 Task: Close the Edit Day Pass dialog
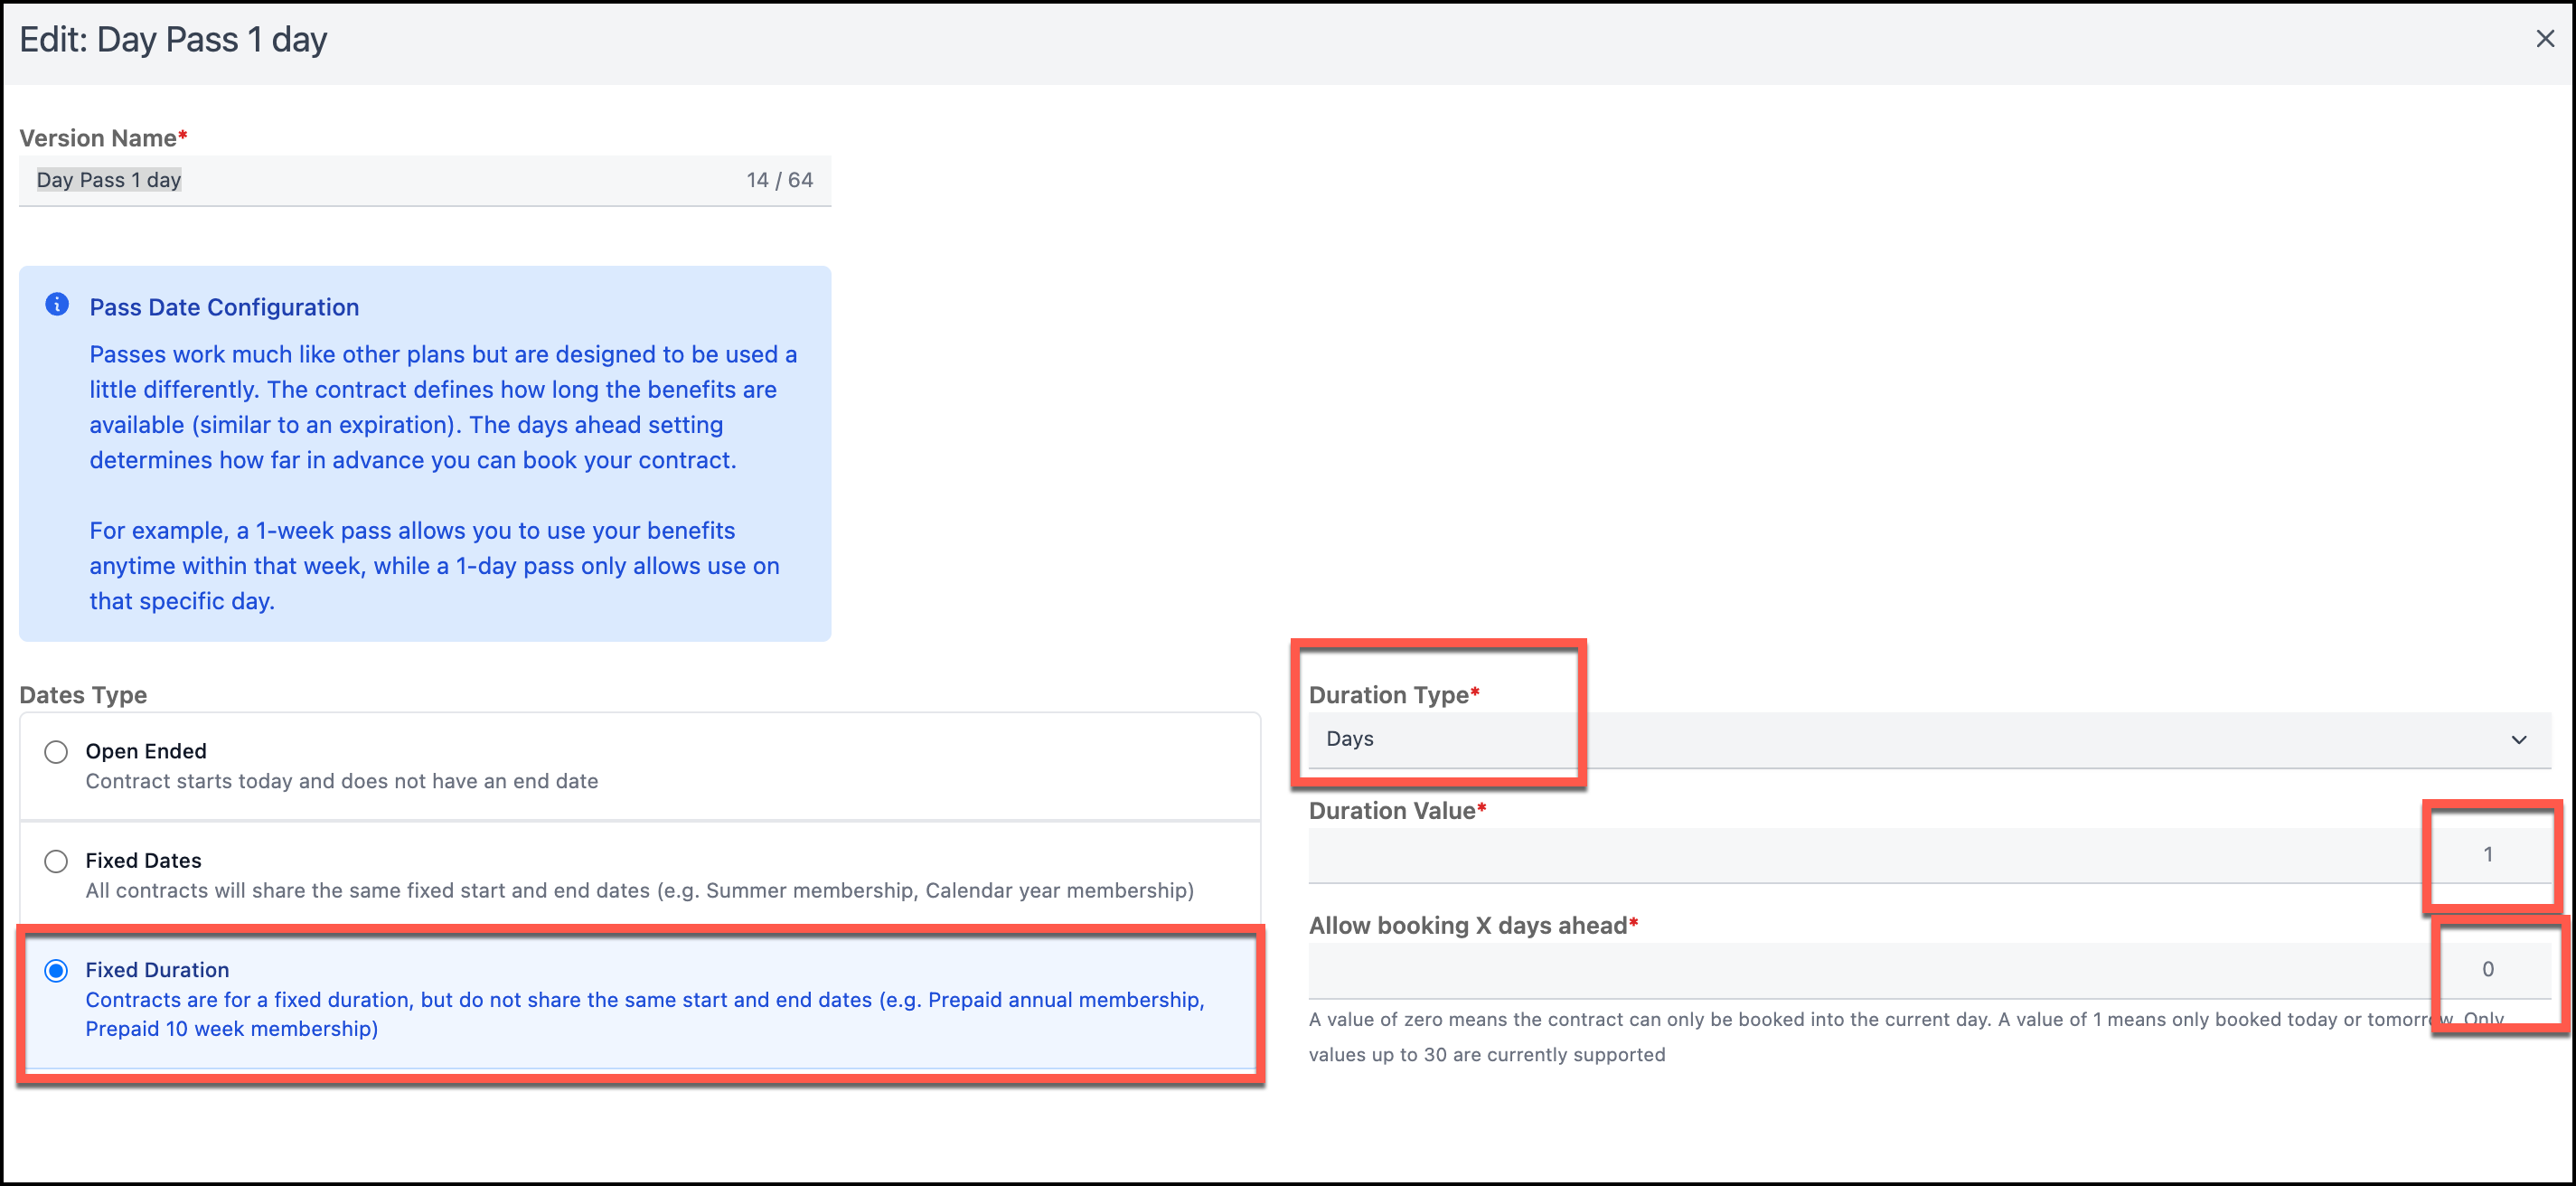coord(2544,39)
